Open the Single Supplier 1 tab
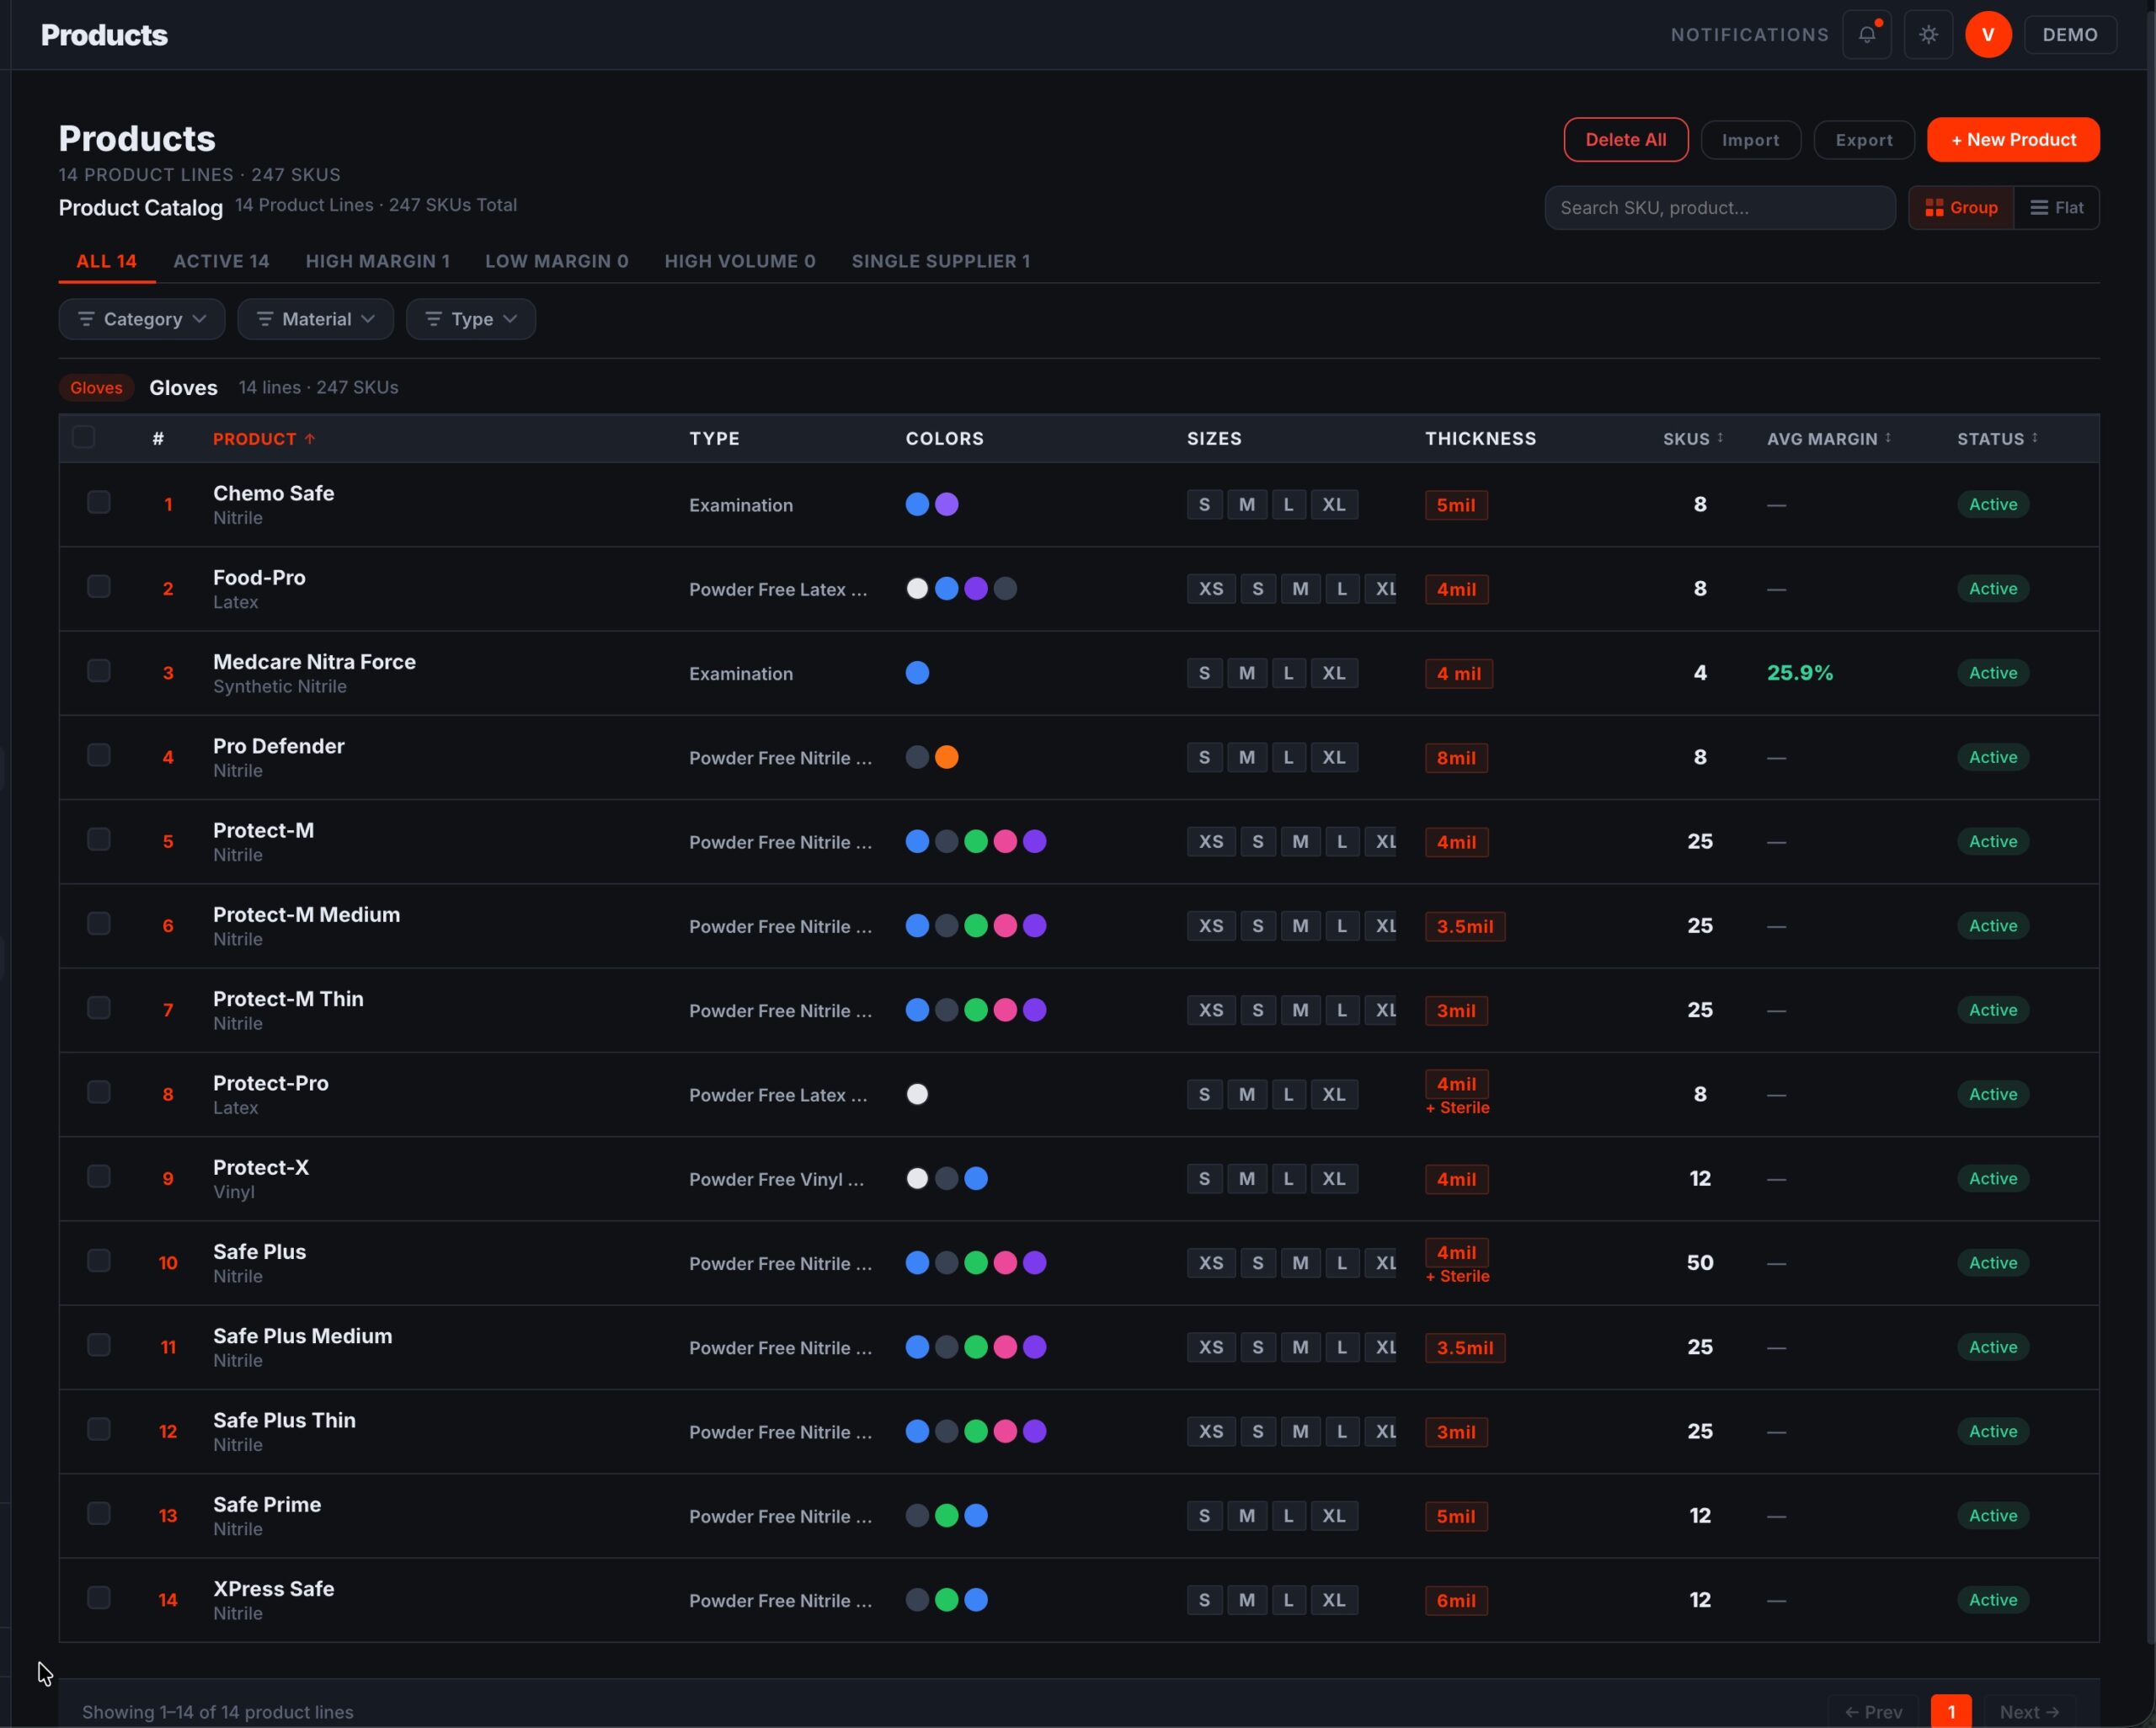The width and height of the screenshot is (2156, 1728). (x=941, y=261)
